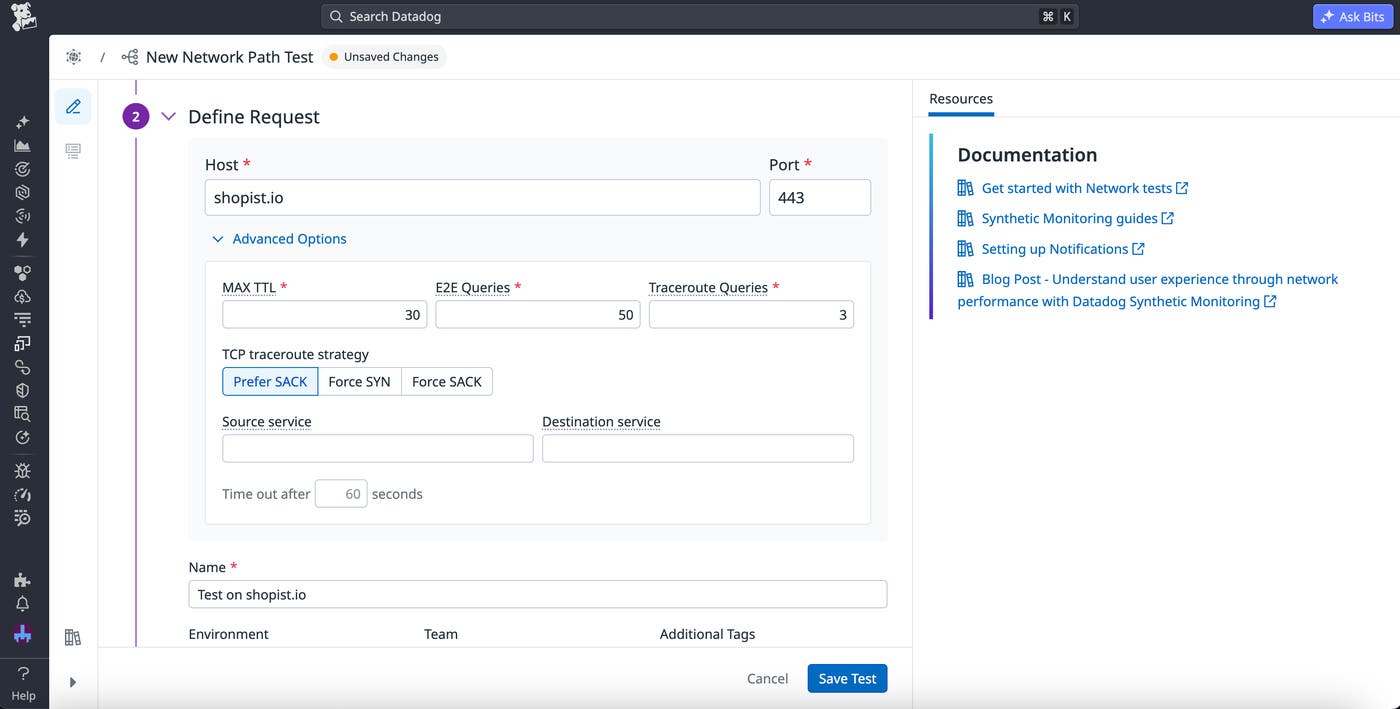Screen dimensions: 1400x709
Task: Choose Force SACK traceroute strategy
Action: click(446, 381)
